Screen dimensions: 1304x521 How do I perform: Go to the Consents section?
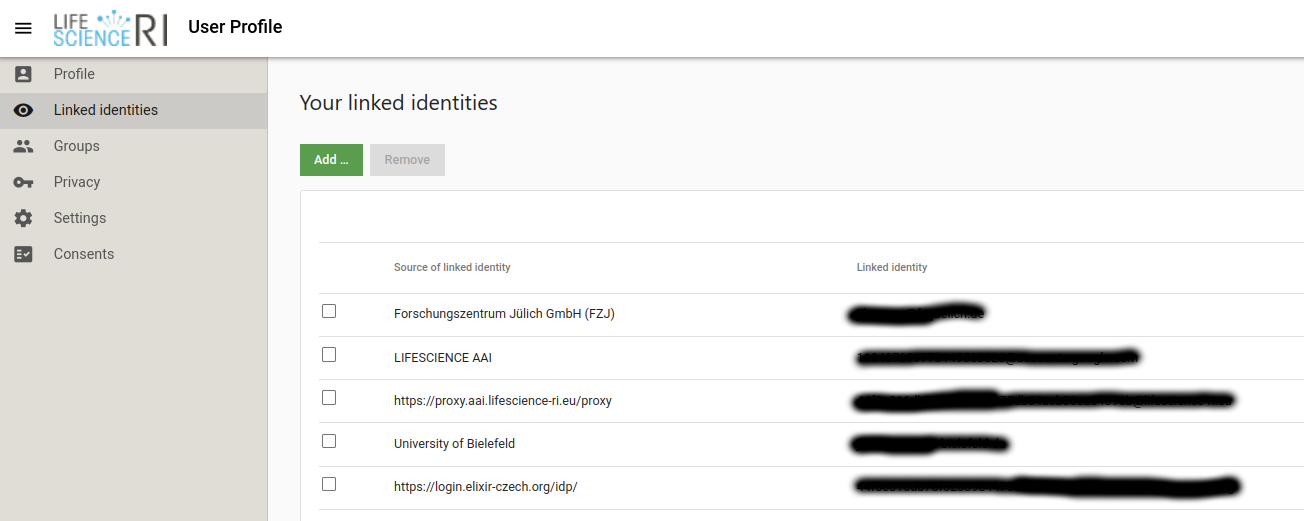click(84, 254)
